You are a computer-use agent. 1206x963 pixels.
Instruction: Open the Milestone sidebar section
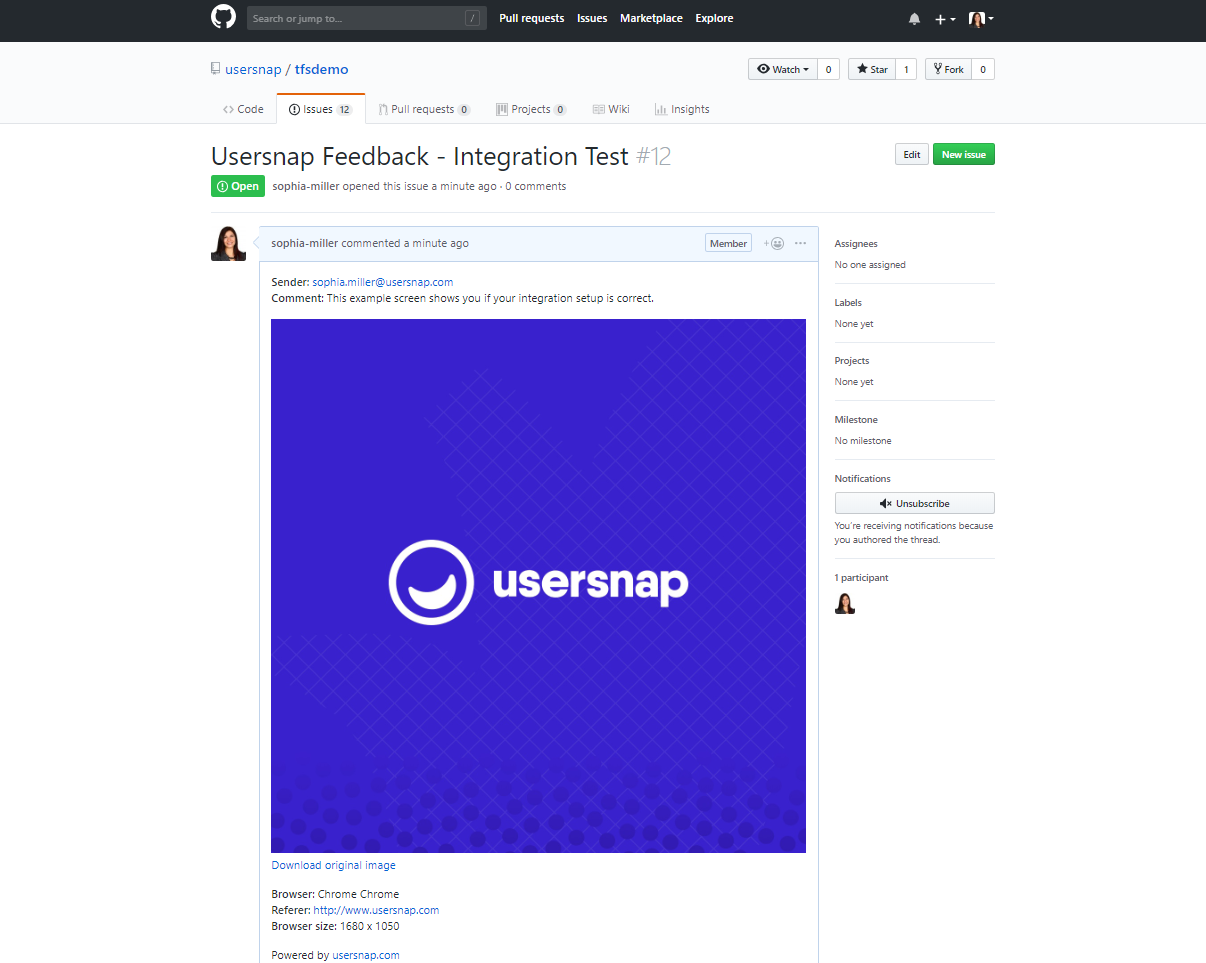click(x=856, y=419)
